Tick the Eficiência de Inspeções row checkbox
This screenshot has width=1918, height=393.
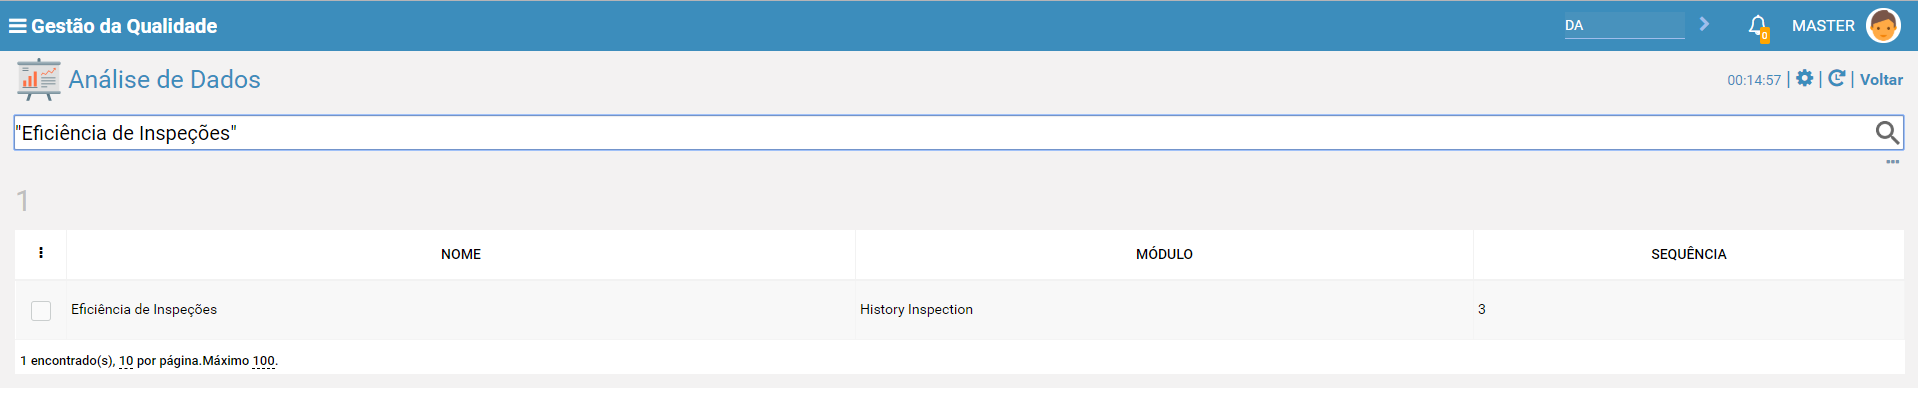pyautogui.click(x=41, y=311)
